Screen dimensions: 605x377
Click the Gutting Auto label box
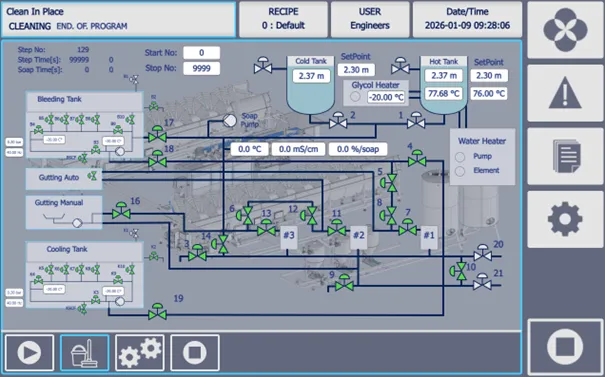pos(64,178)
